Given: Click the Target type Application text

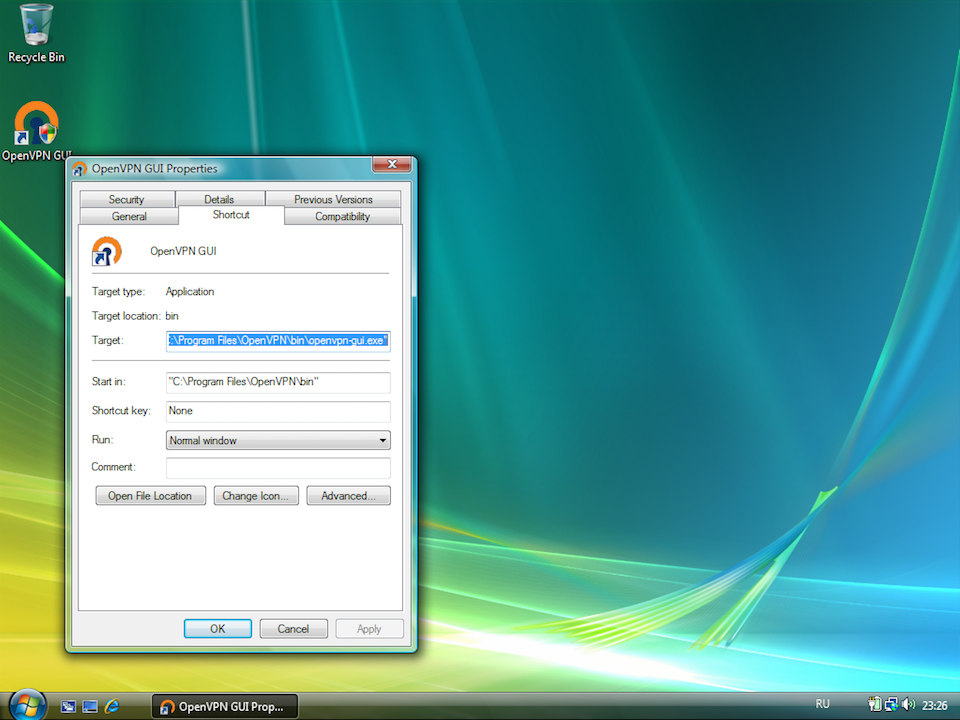Looking at the screenshot, I should tap(190, 291).
